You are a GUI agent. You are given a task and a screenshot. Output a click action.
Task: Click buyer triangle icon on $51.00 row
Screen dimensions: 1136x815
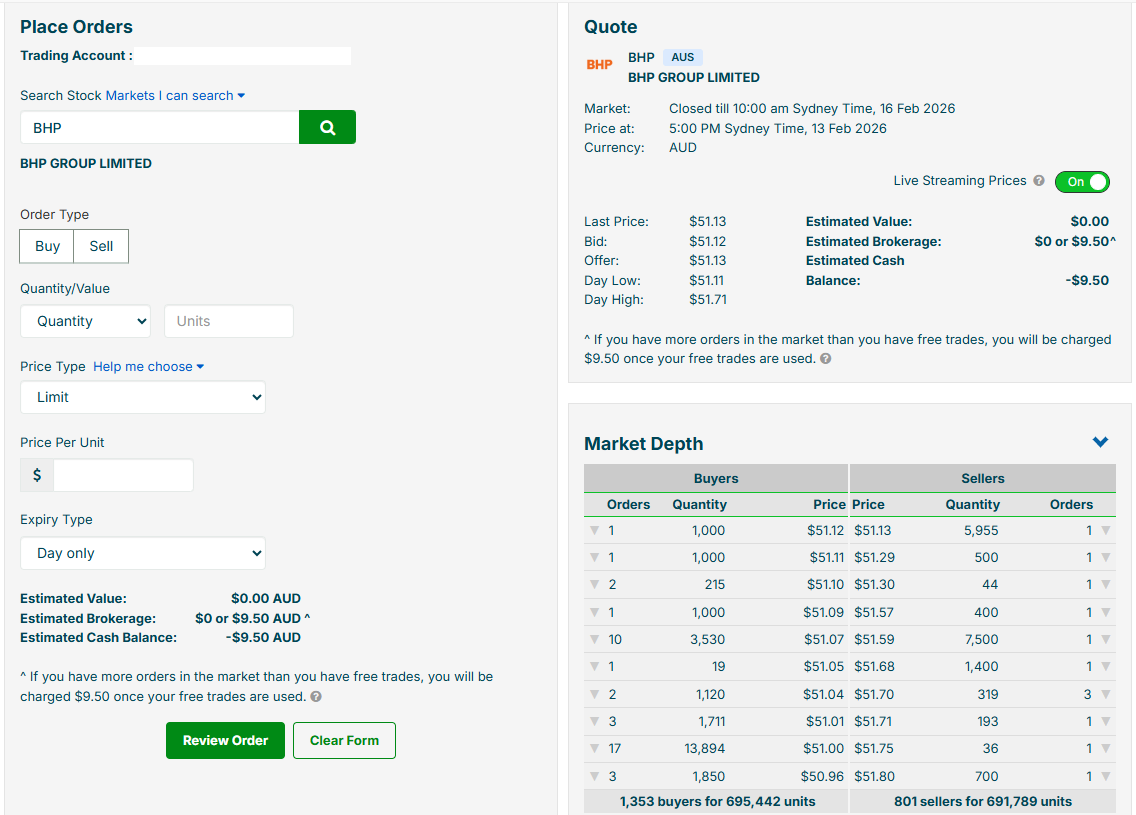595,749
